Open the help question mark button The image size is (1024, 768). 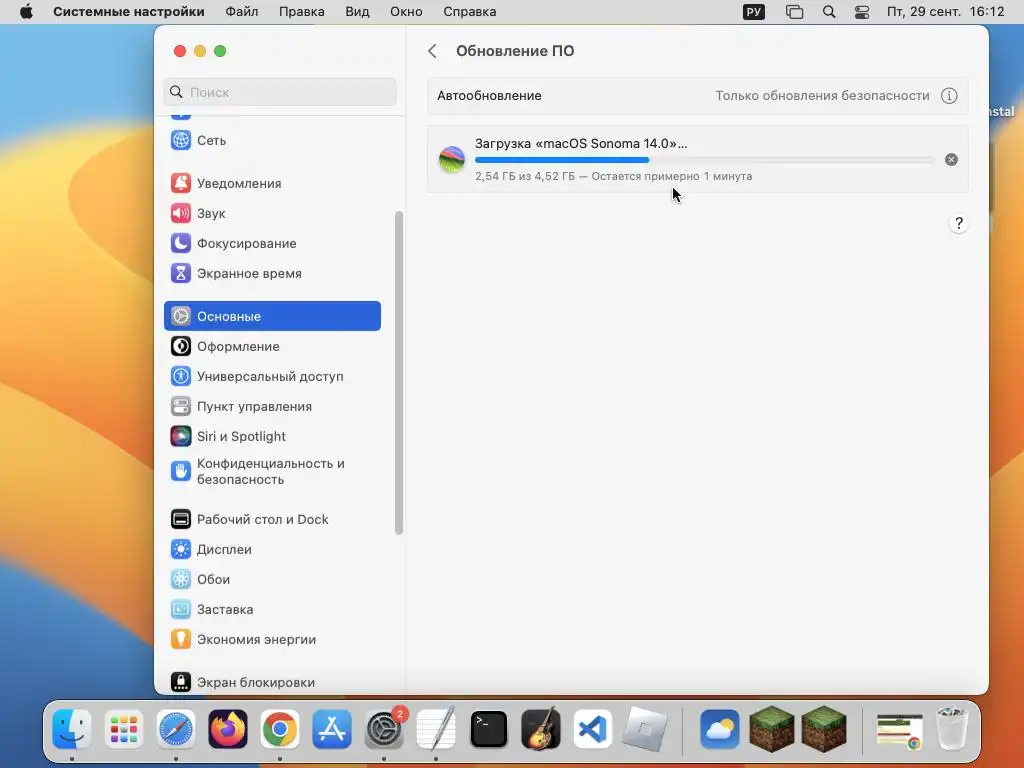click(958, 223)
